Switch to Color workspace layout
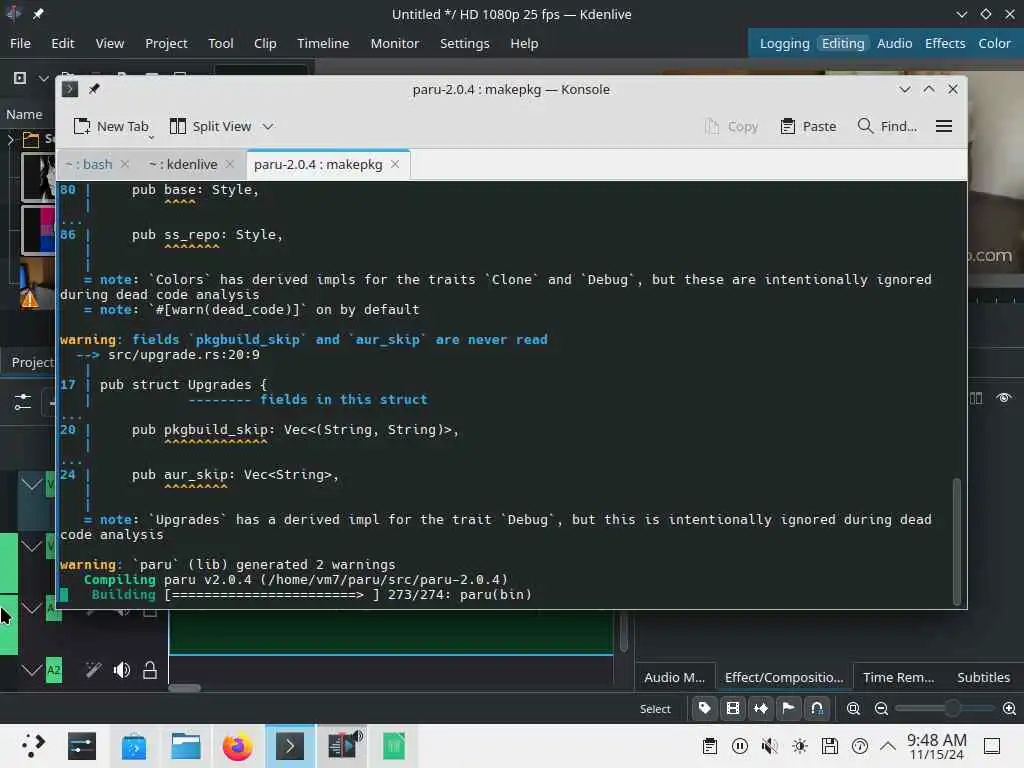 coord(994,43)
